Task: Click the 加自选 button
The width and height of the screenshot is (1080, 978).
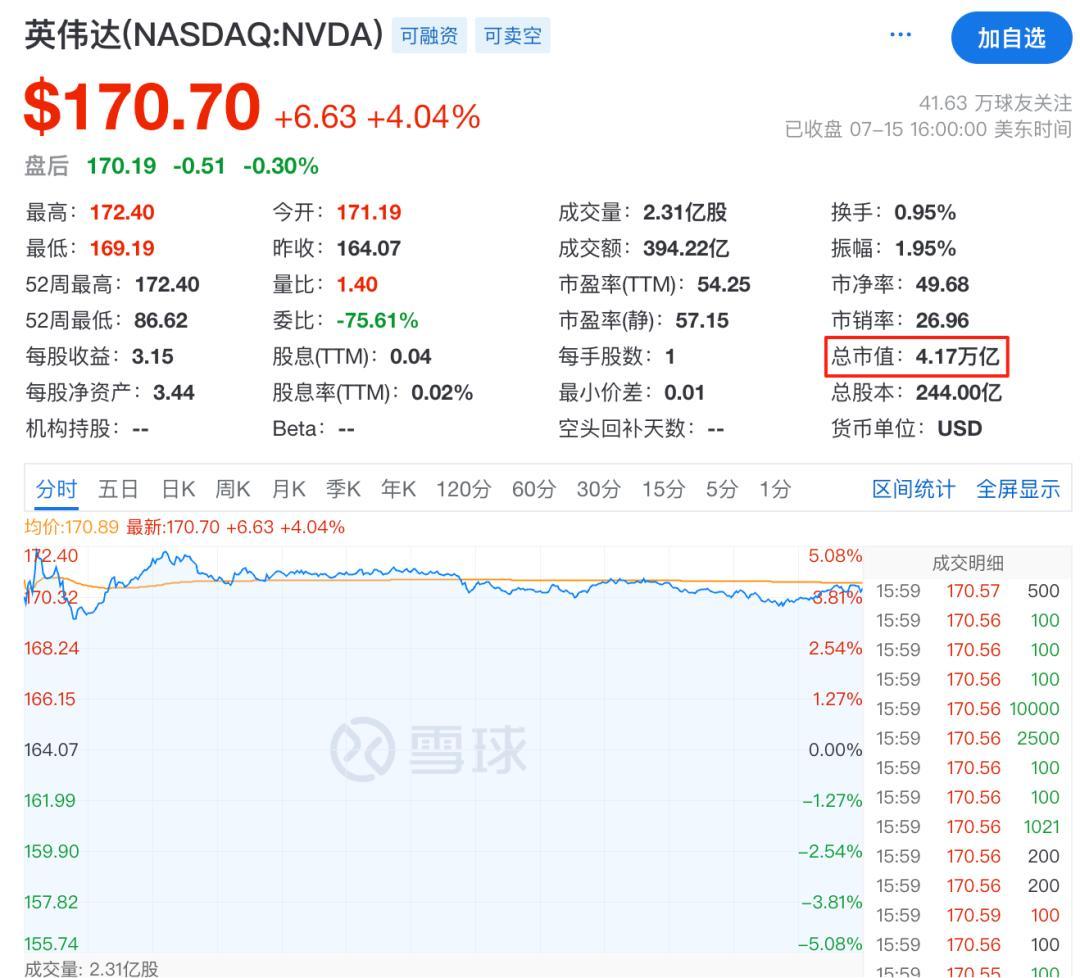Action: pyautogui.click(x=1011, y=38)
